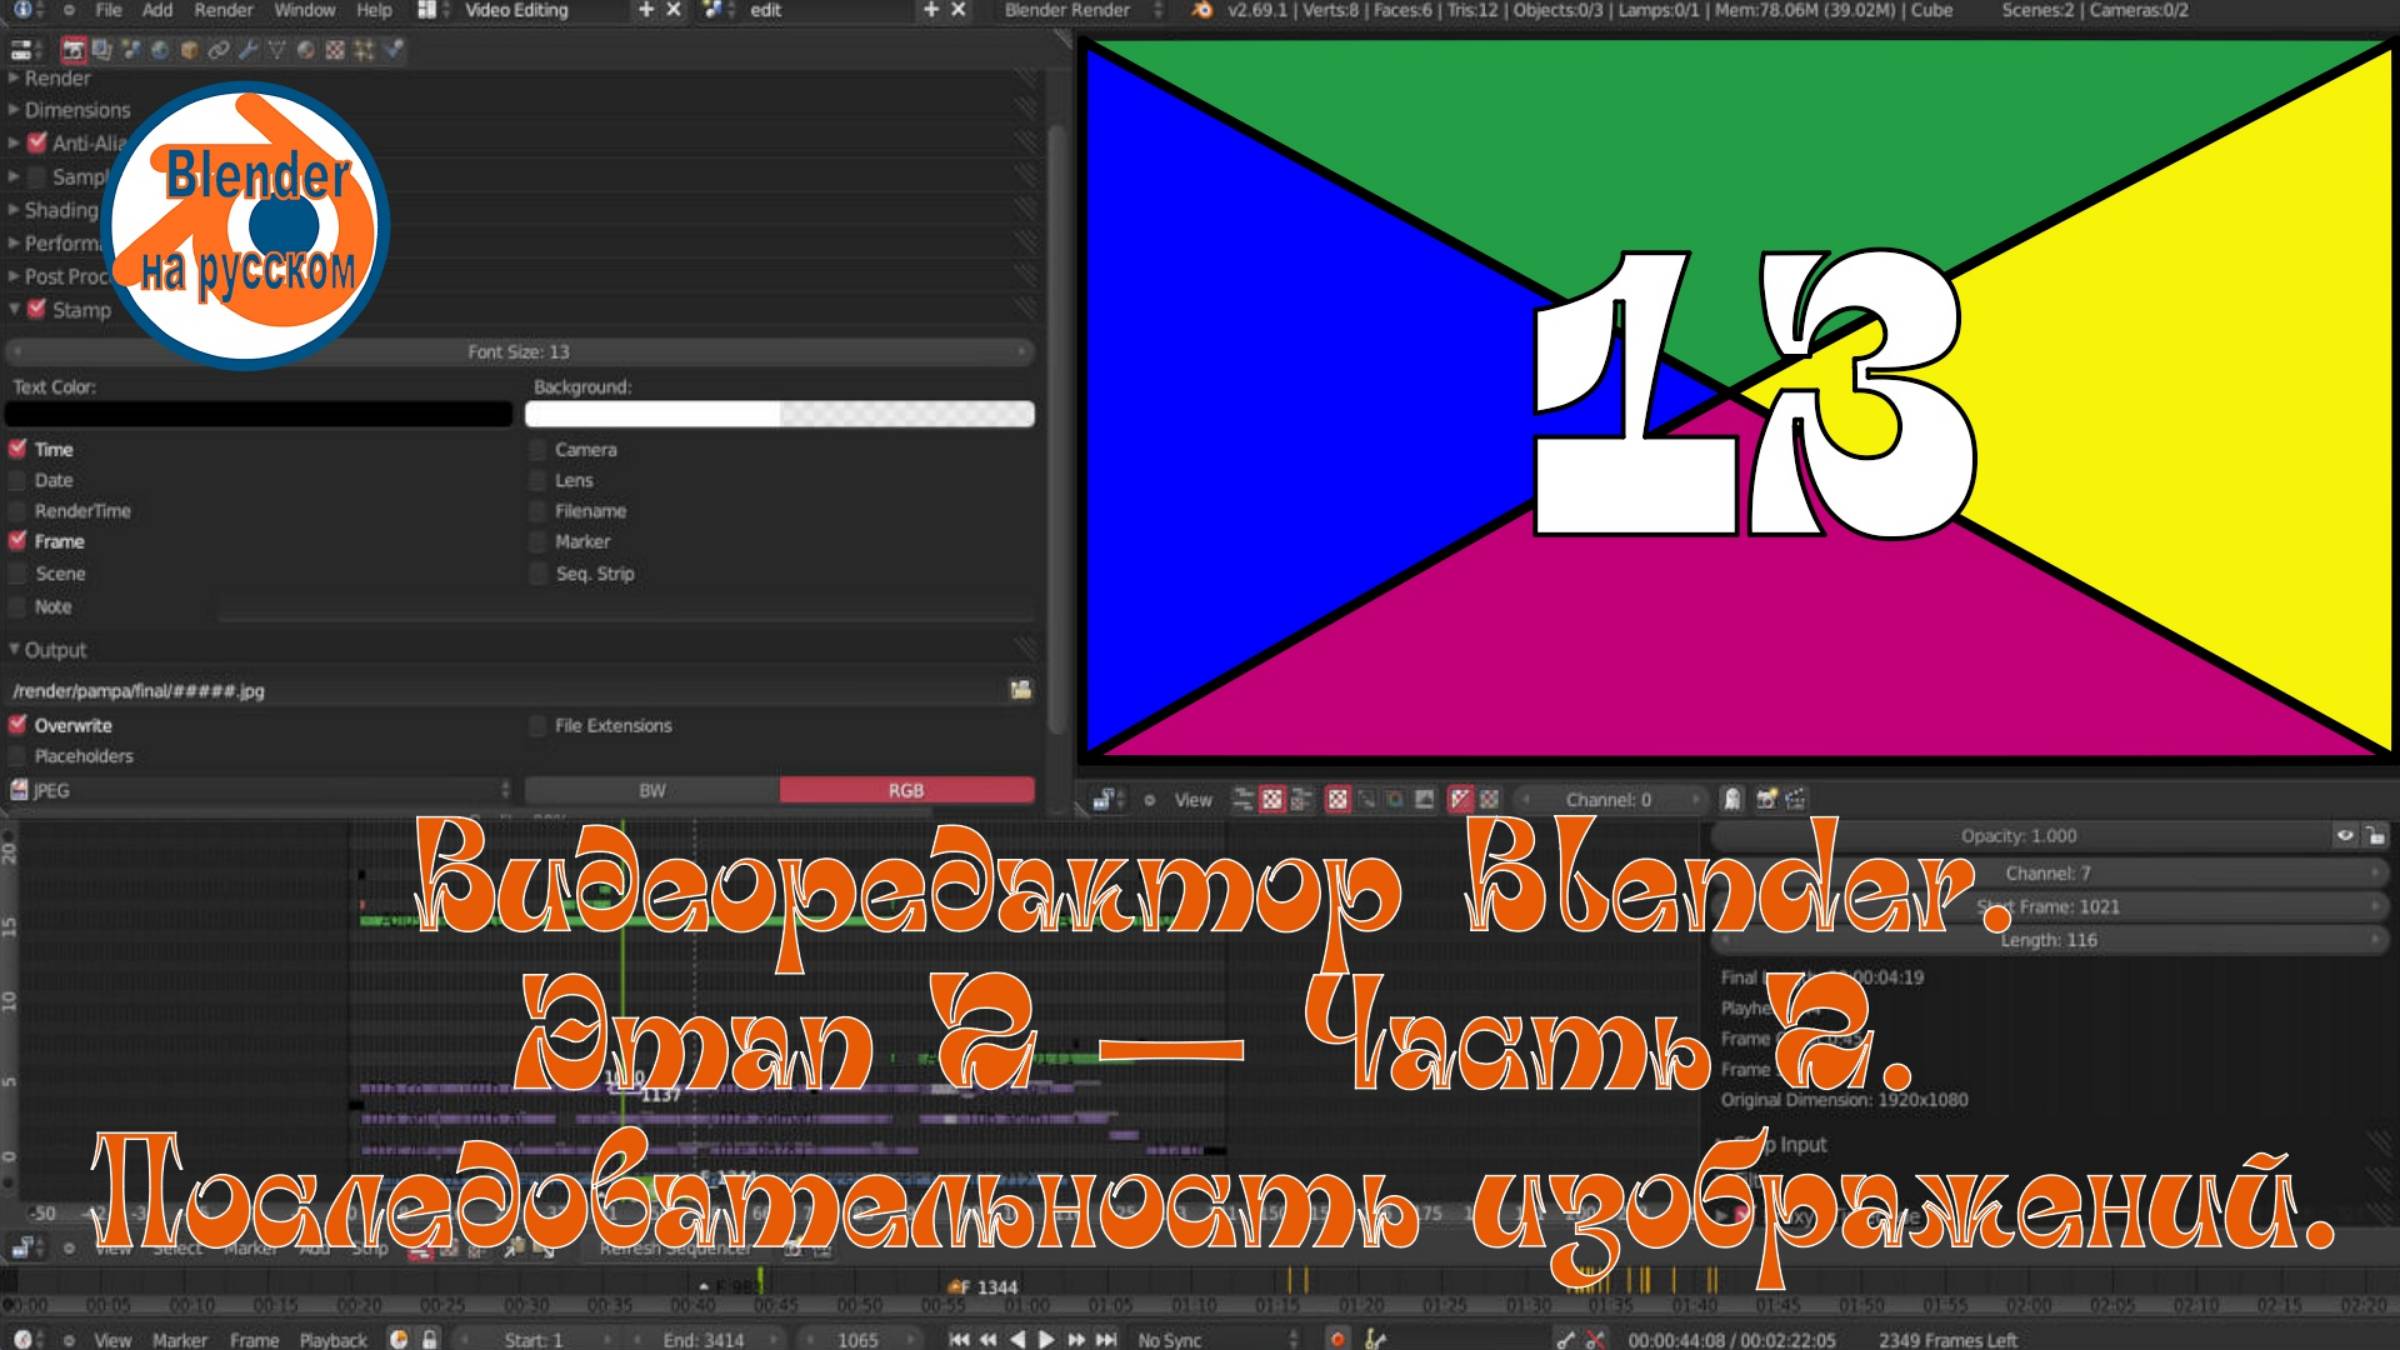The width and height of the screenshot is (2400, 1350).
Task: Open the View menu in the sequencer header
Action: pyautogui.click(x=1193, y=800)
